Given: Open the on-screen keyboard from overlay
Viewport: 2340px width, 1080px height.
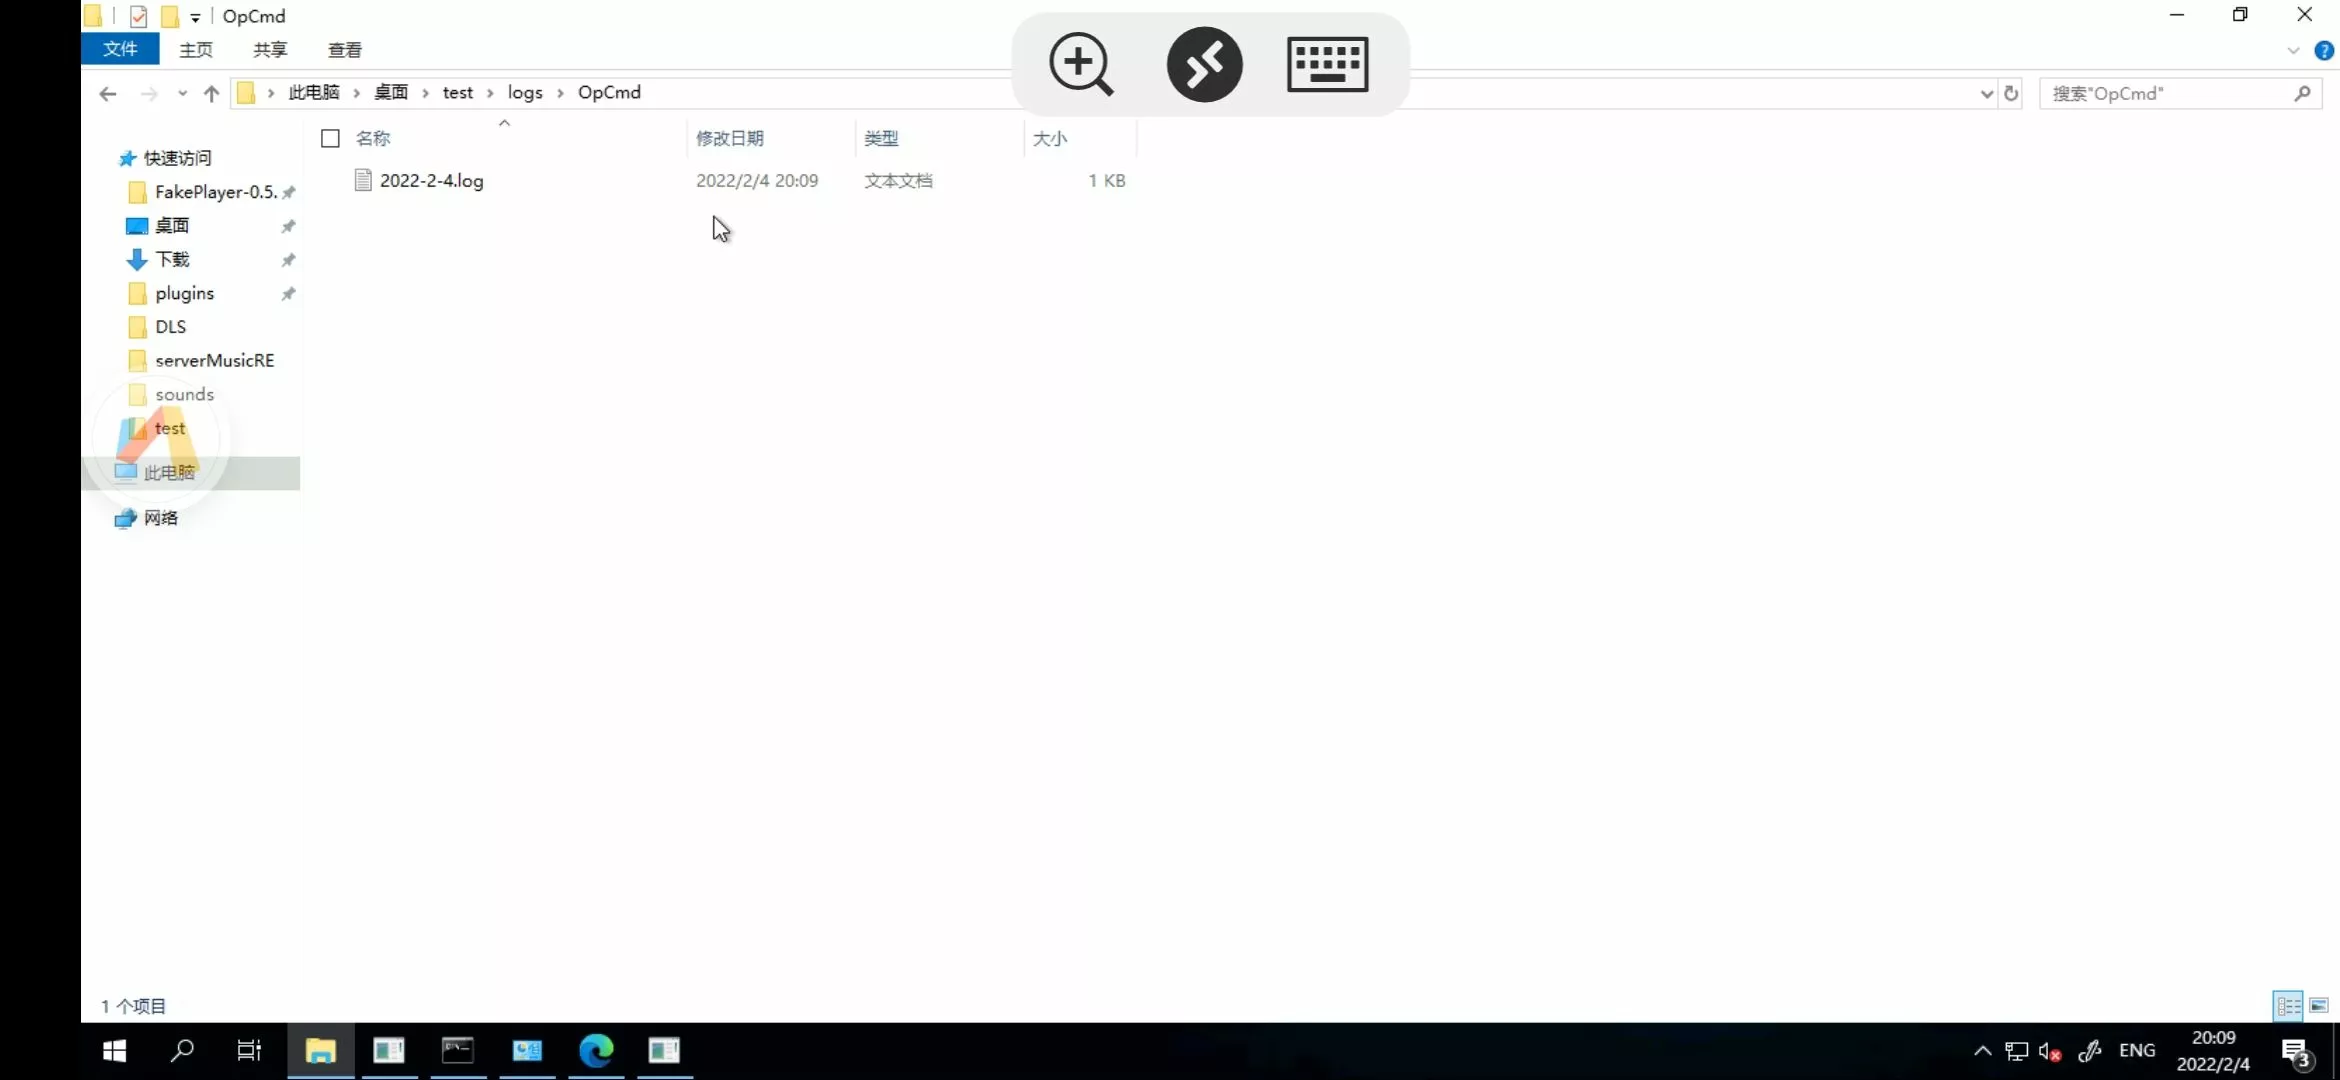Looking at the screenshot, I should pyautogui.click(x=1328, y=64).
